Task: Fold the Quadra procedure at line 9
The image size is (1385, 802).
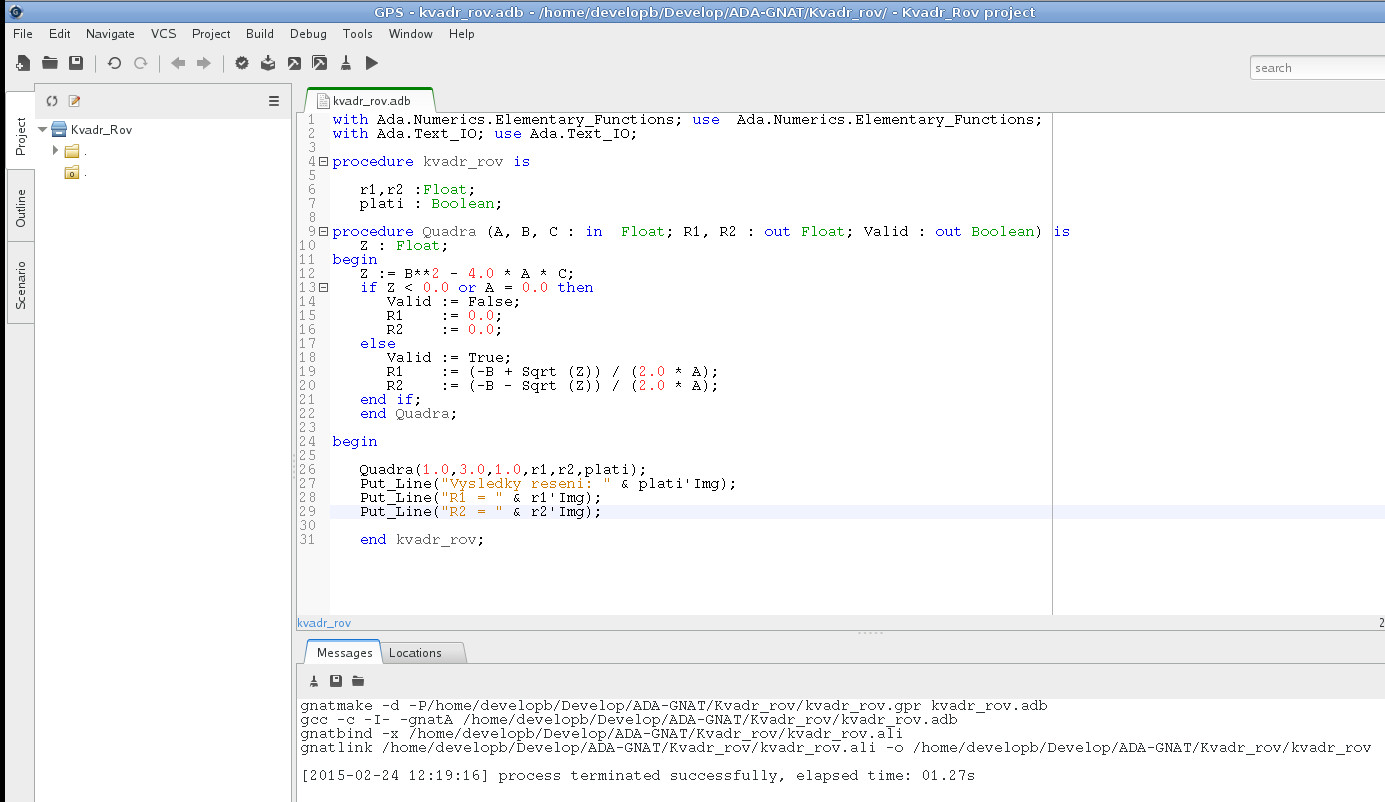Action: tap(323, 231)
